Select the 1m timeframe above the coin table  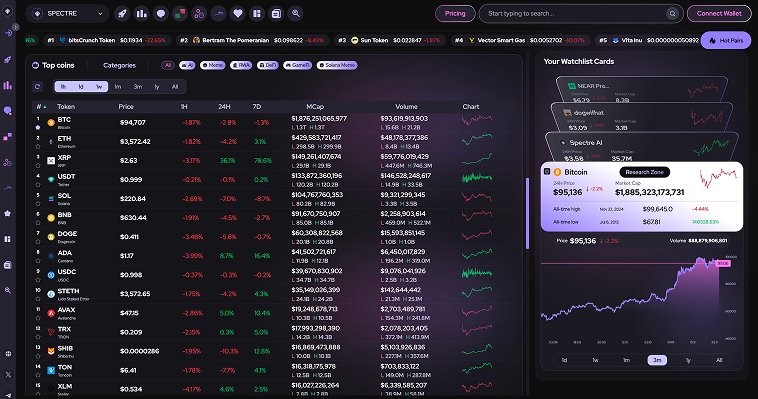tap(117, 87)
